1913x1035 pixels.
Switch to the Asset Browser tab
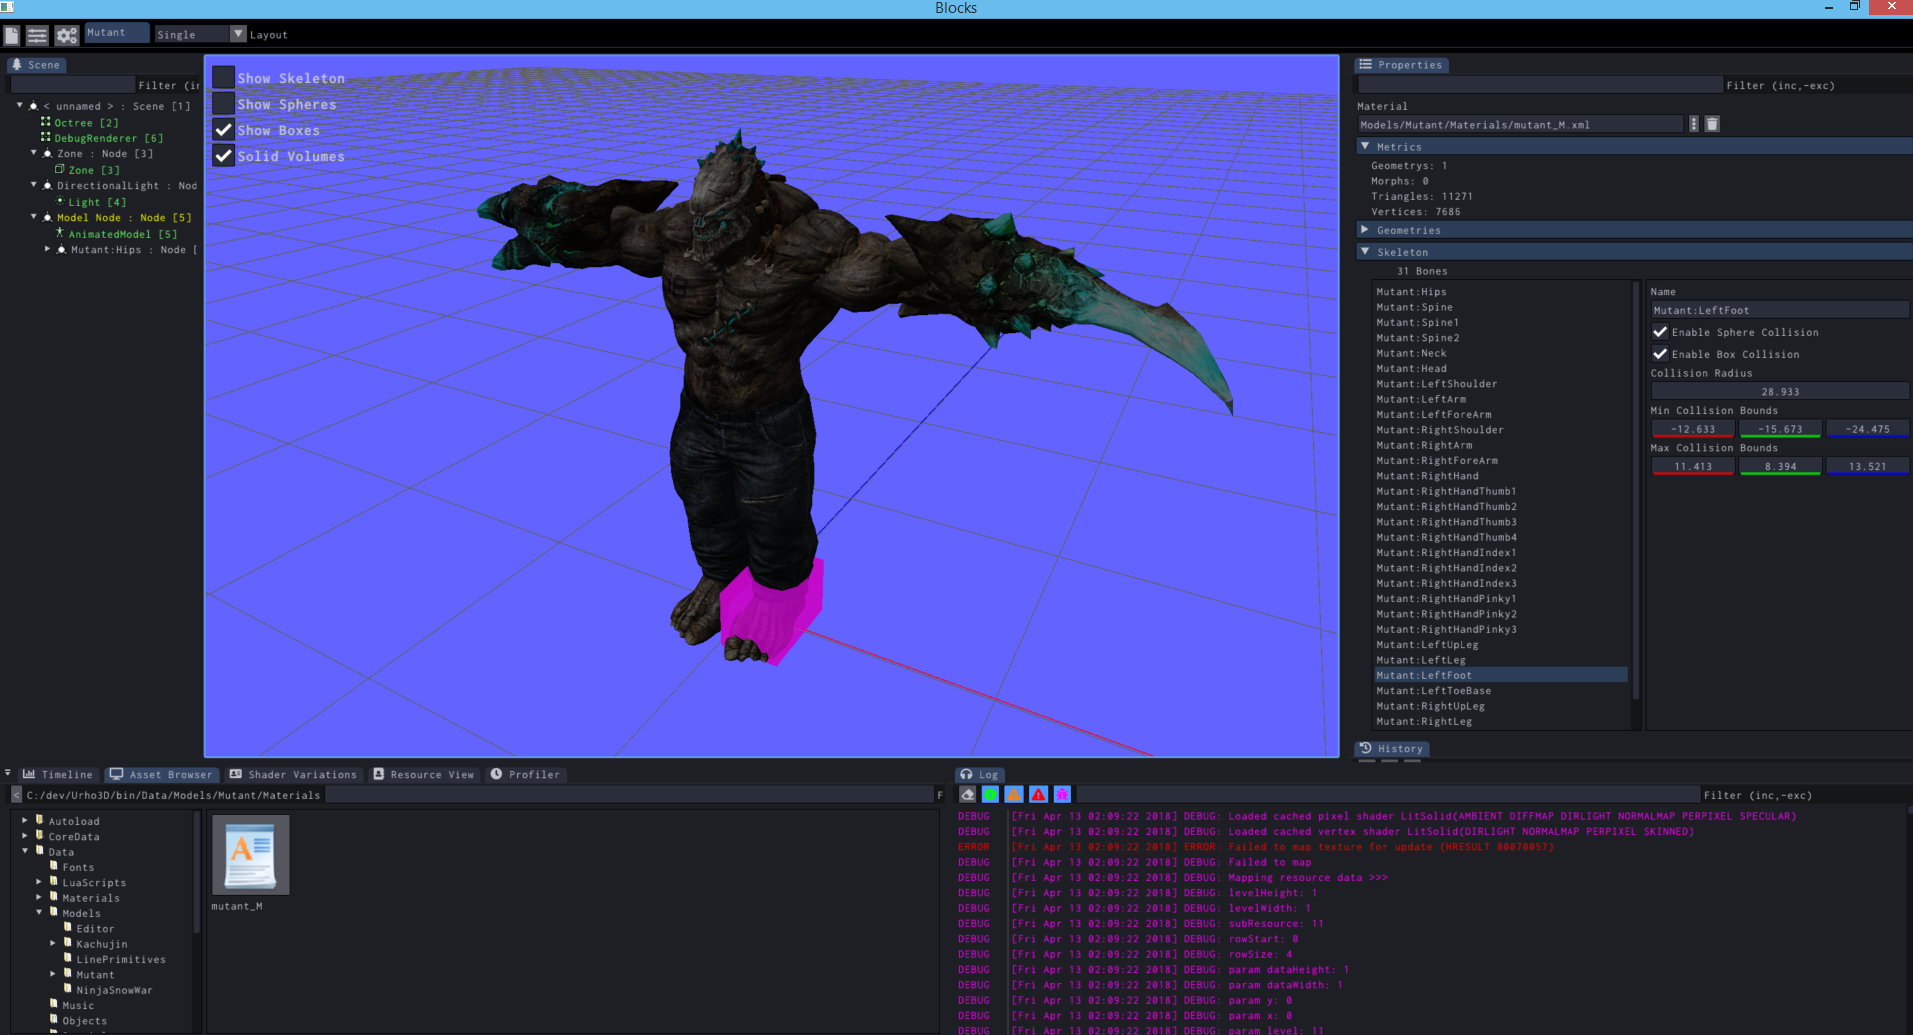point(161,774)
